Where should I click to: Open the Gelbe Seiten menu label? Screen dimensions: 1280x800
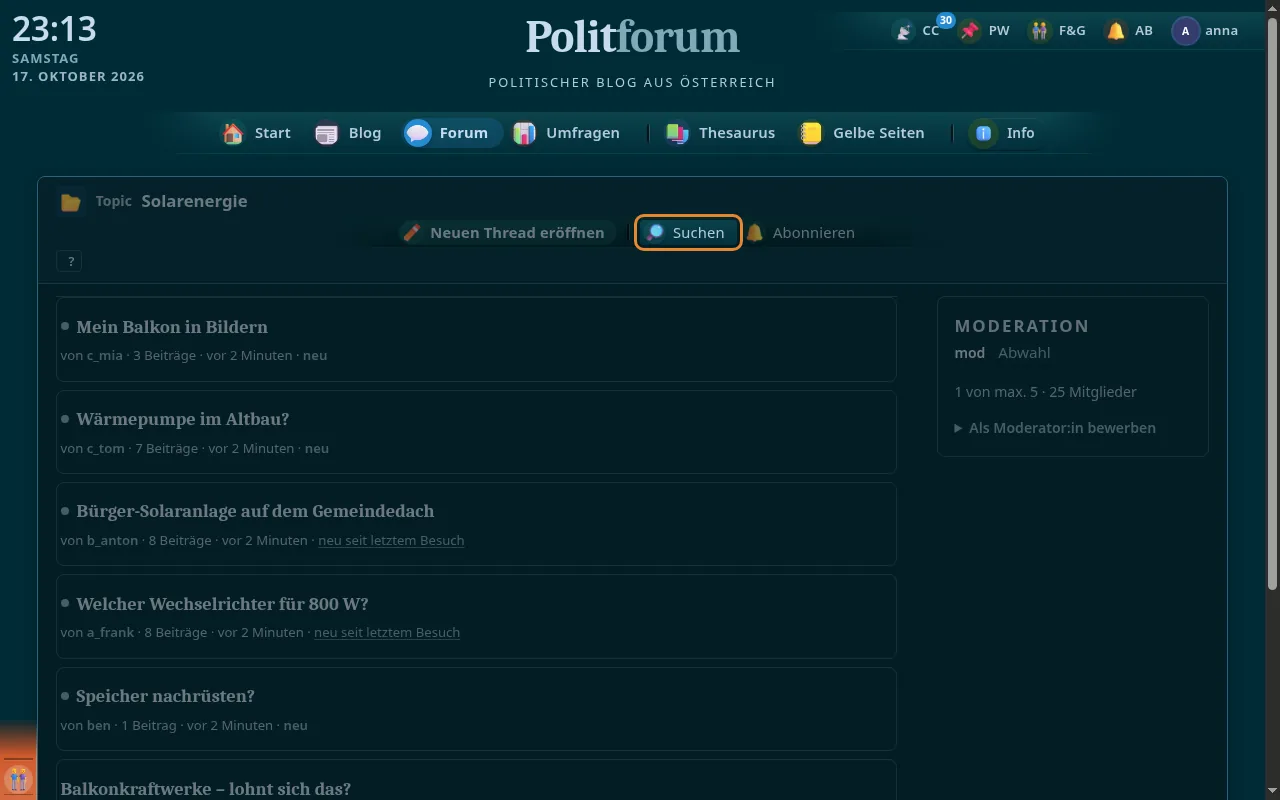pyautogui.click(x=879, y=133)
